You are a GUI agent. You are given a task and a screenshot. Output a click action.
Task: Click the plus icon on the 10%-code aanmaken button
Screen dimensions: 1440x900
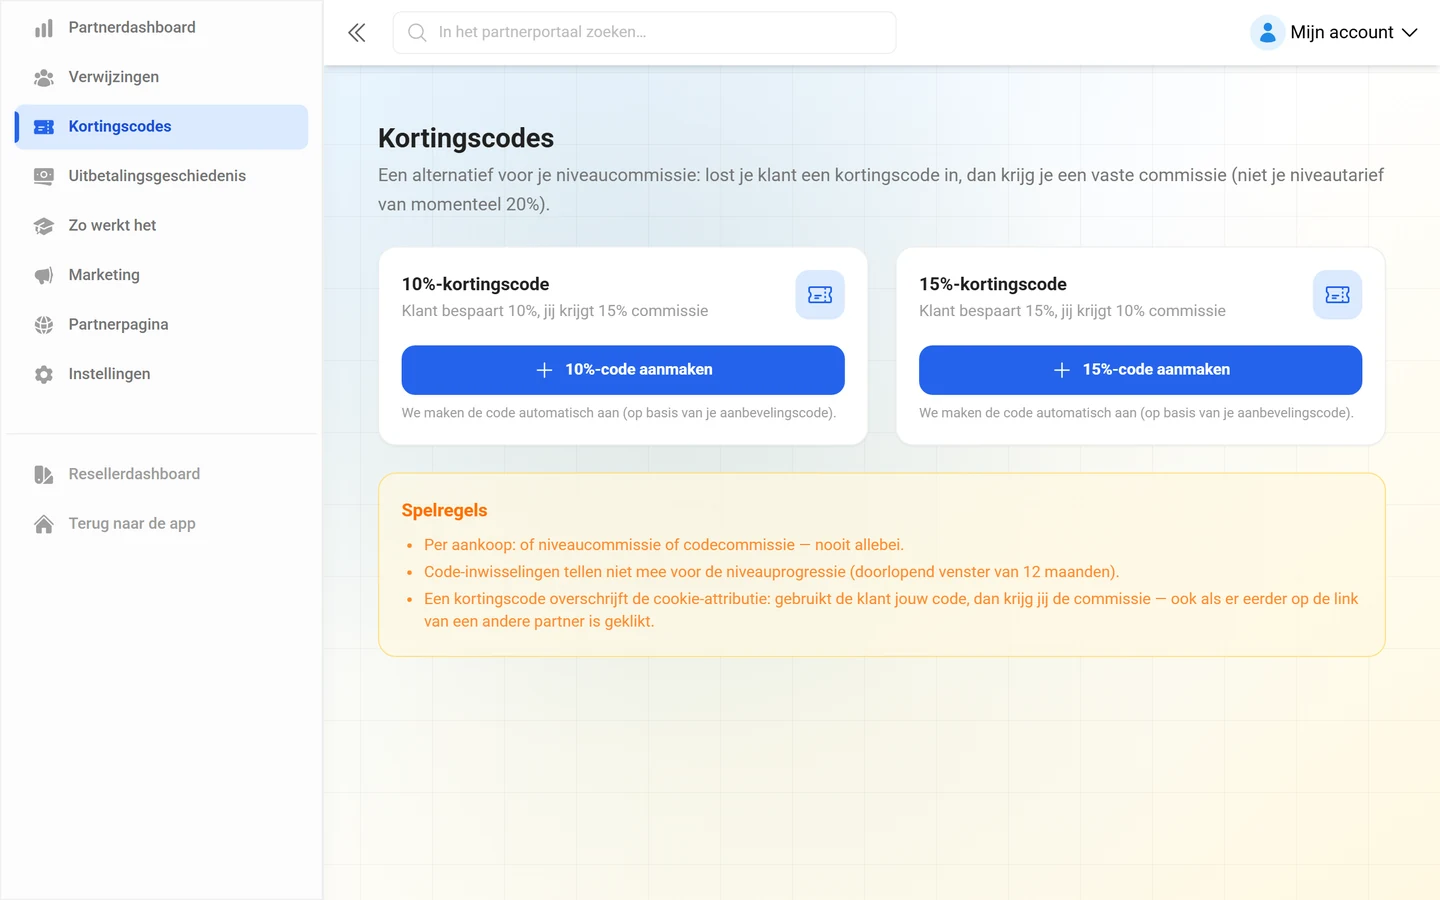click(x=544, y=370)
